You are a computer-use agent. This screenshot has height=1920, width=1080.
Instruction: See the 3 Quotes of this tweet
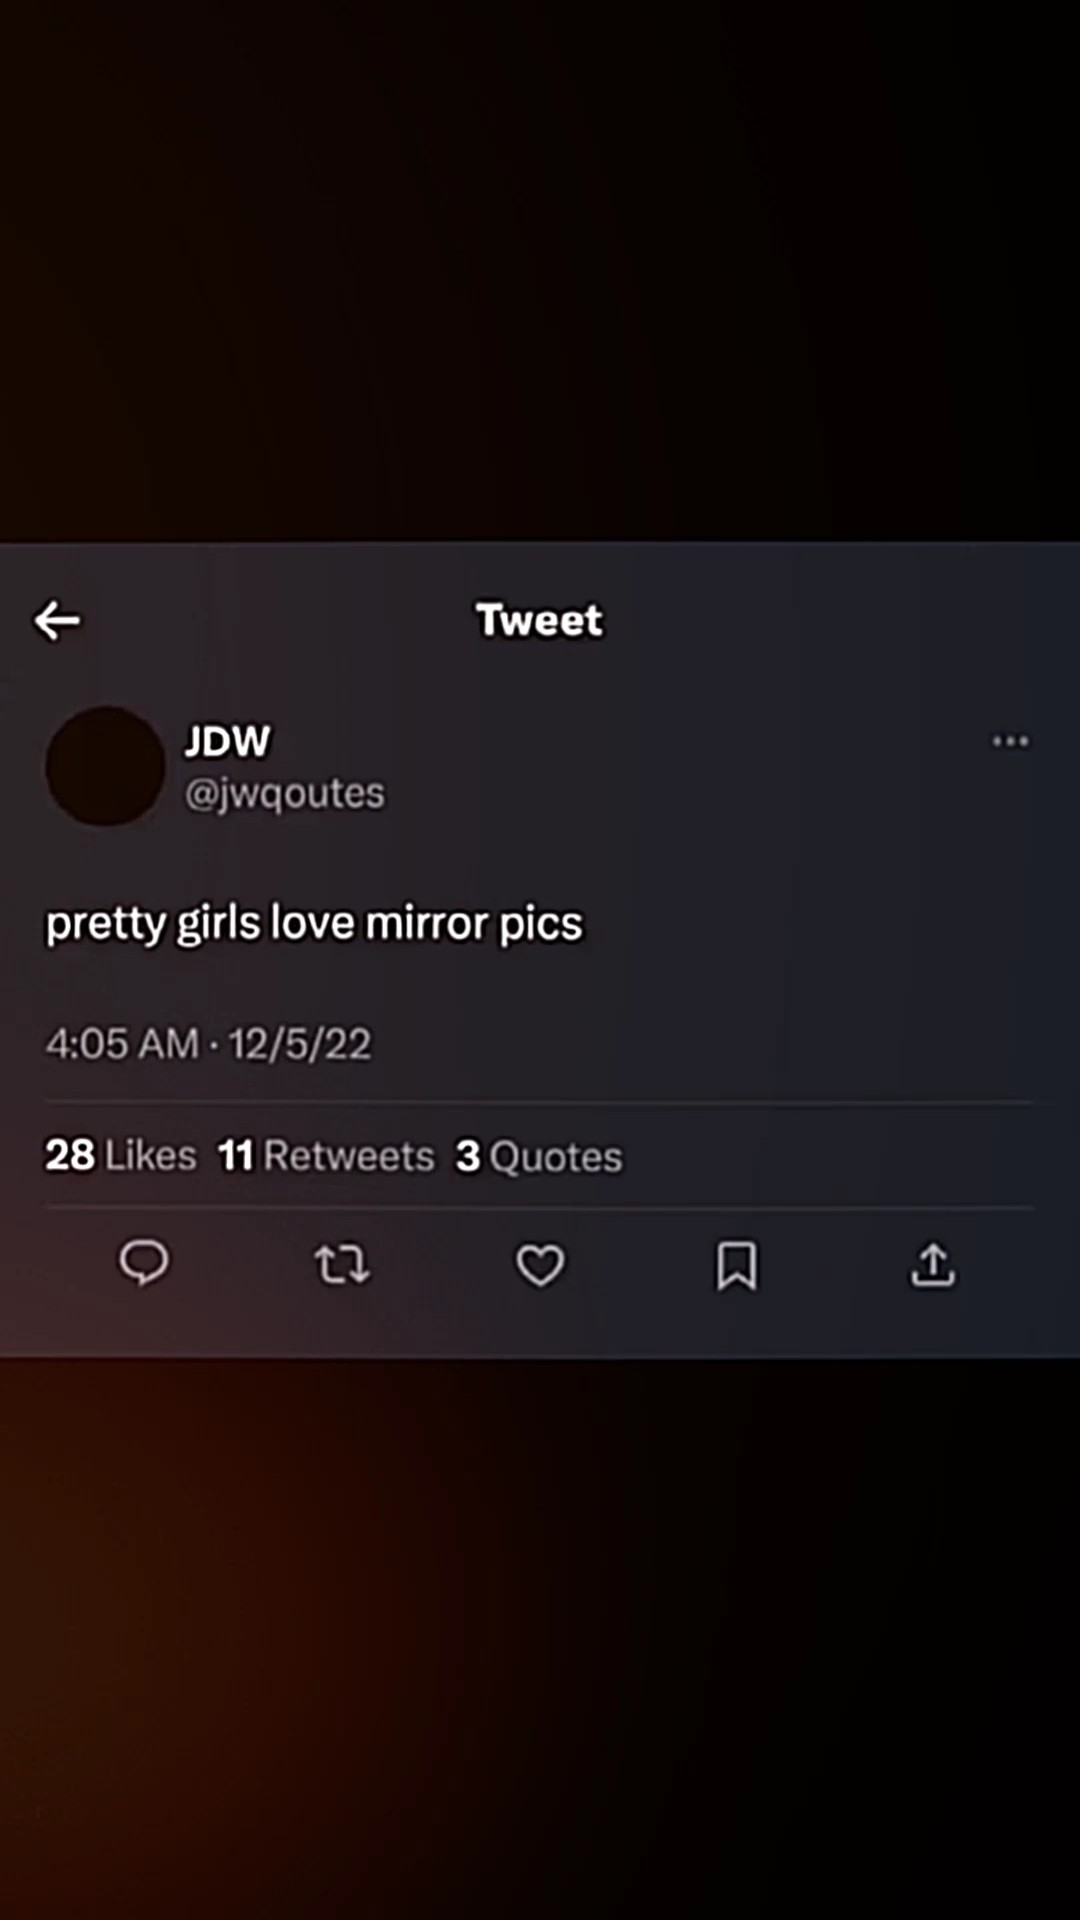(538, 1155)
